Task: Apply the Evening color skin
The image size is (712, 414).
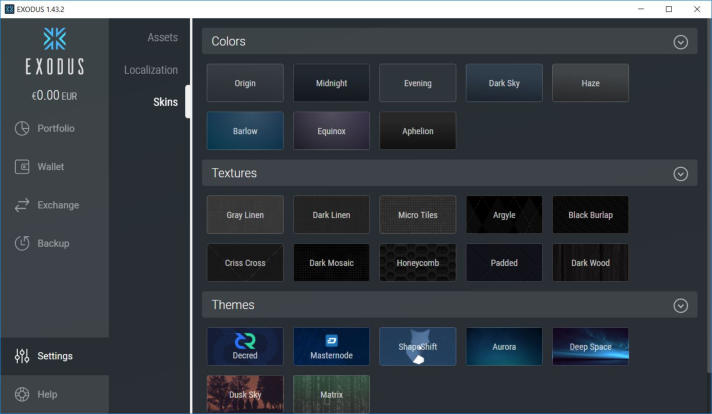Action: tap(418, 83)
